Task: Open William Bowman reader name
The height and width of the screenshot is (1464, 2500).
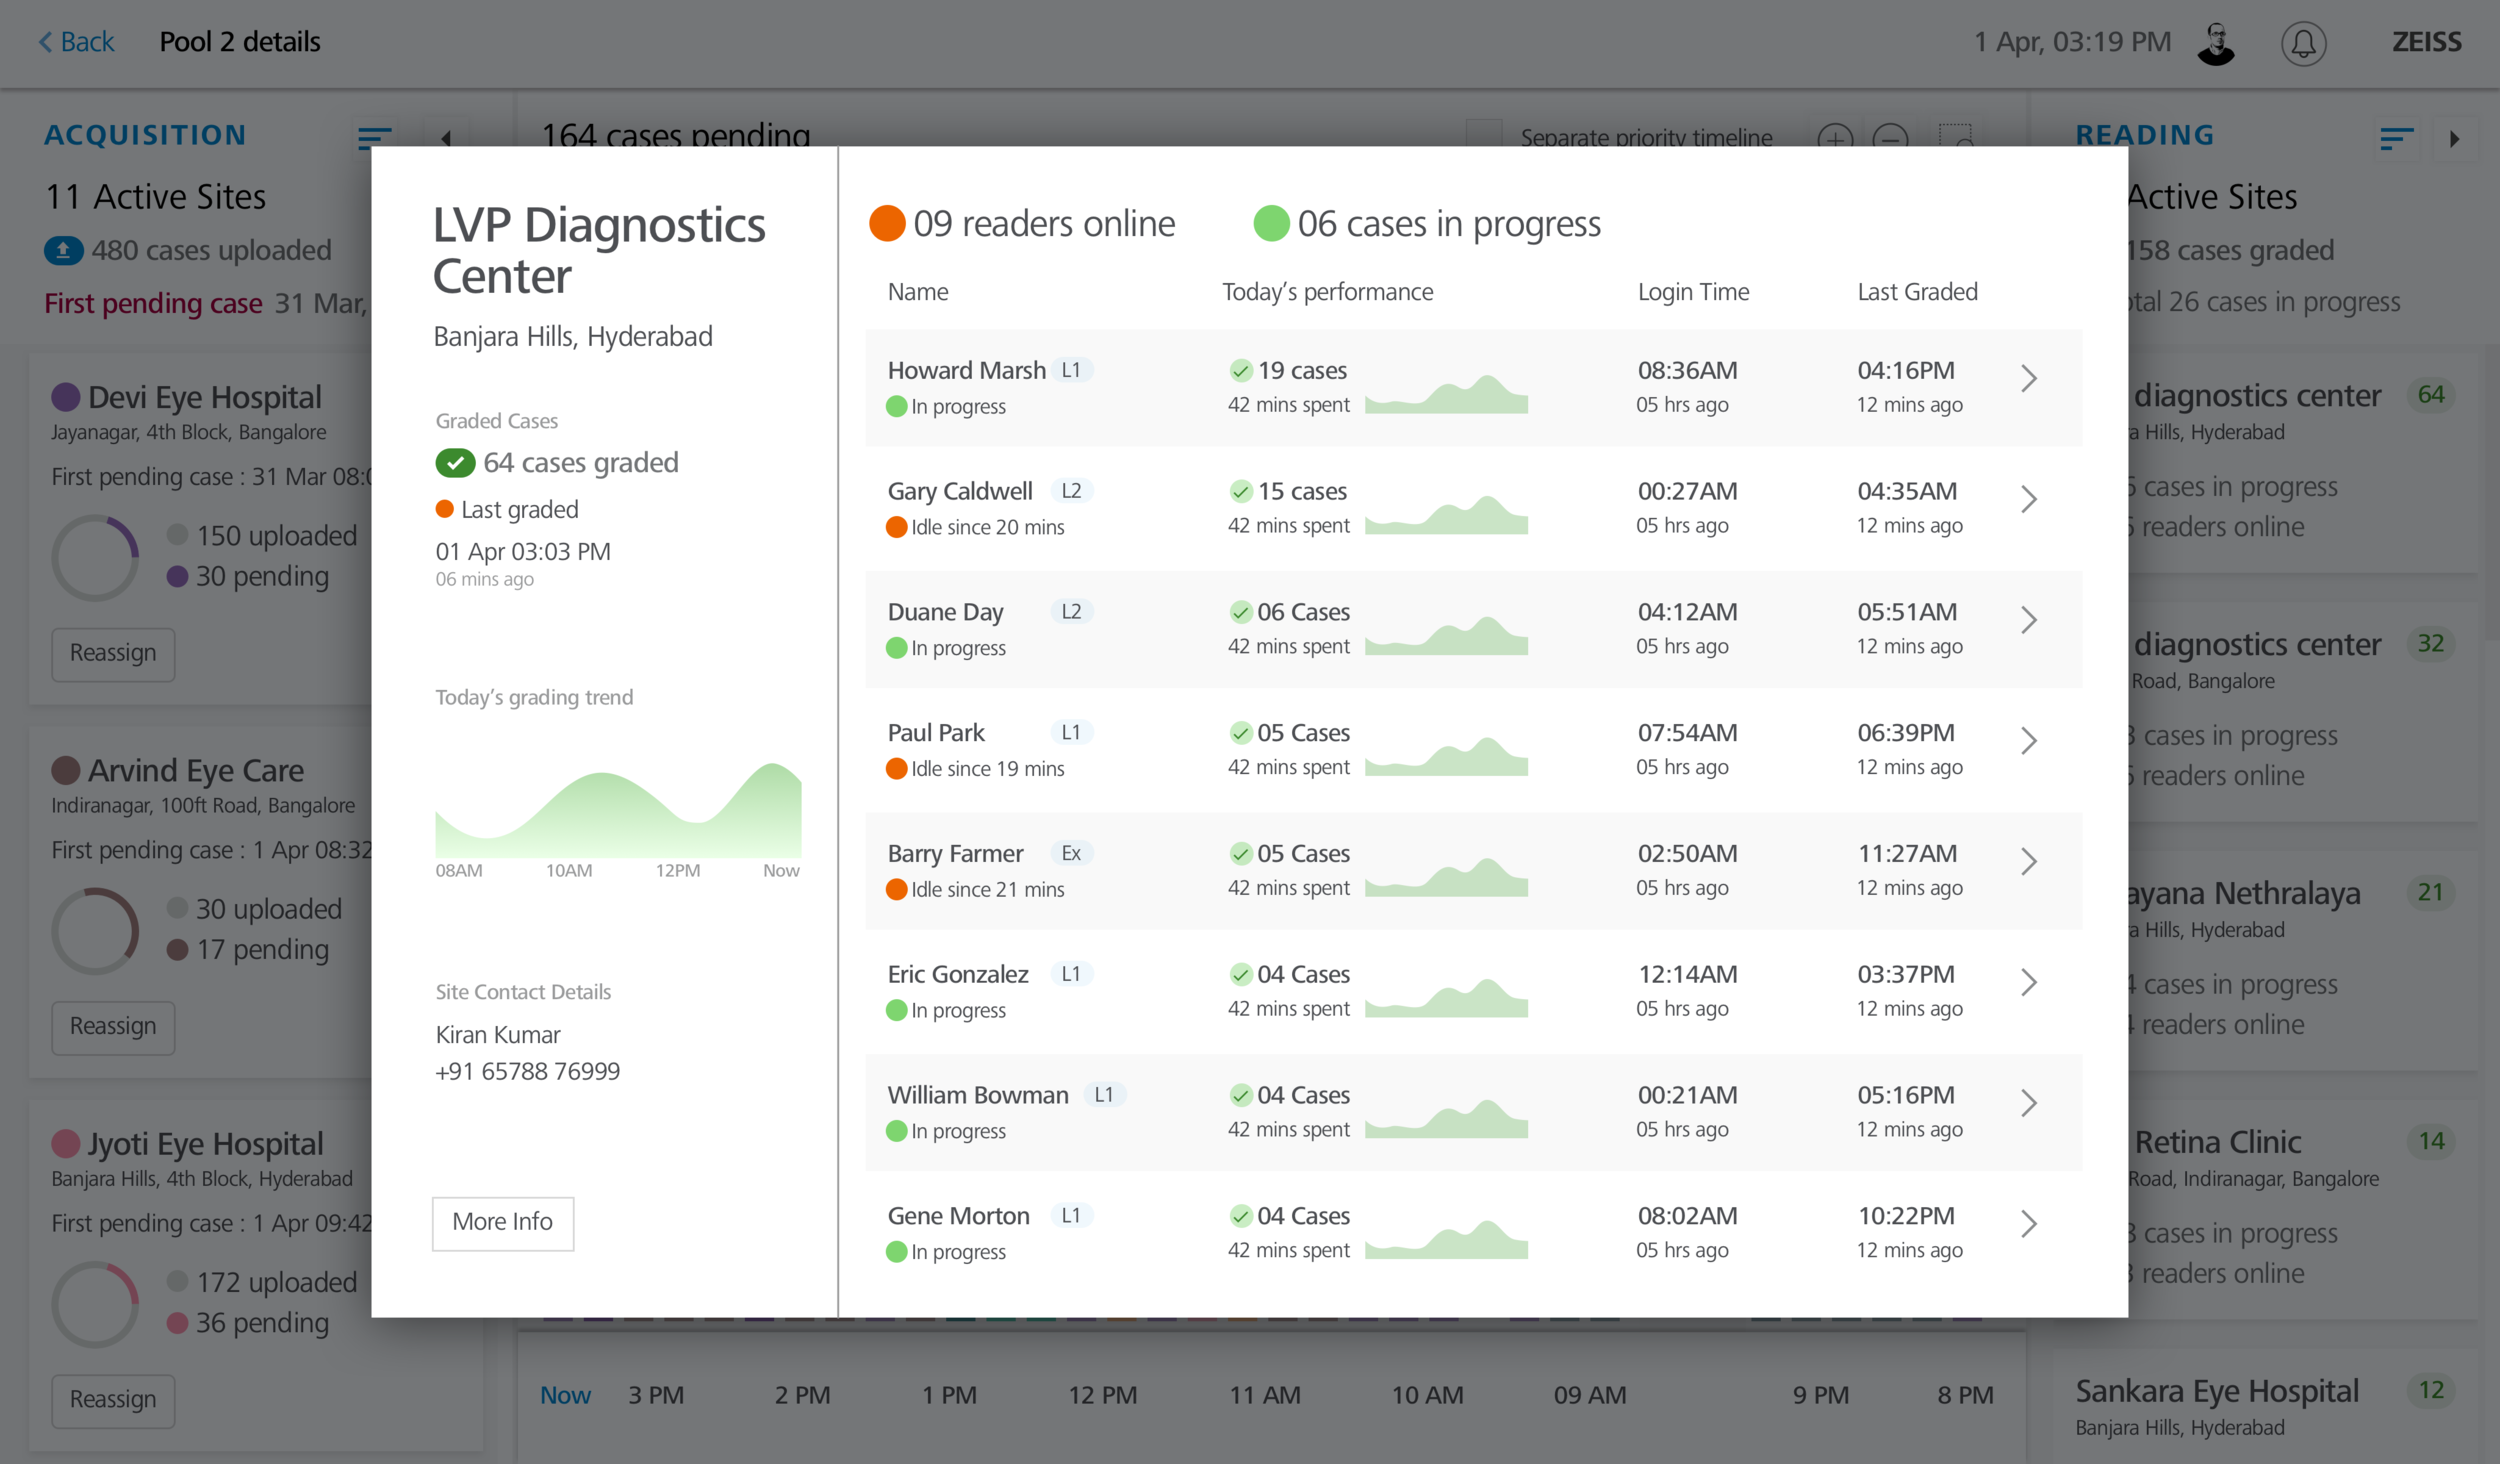Action: point(978,1095)
